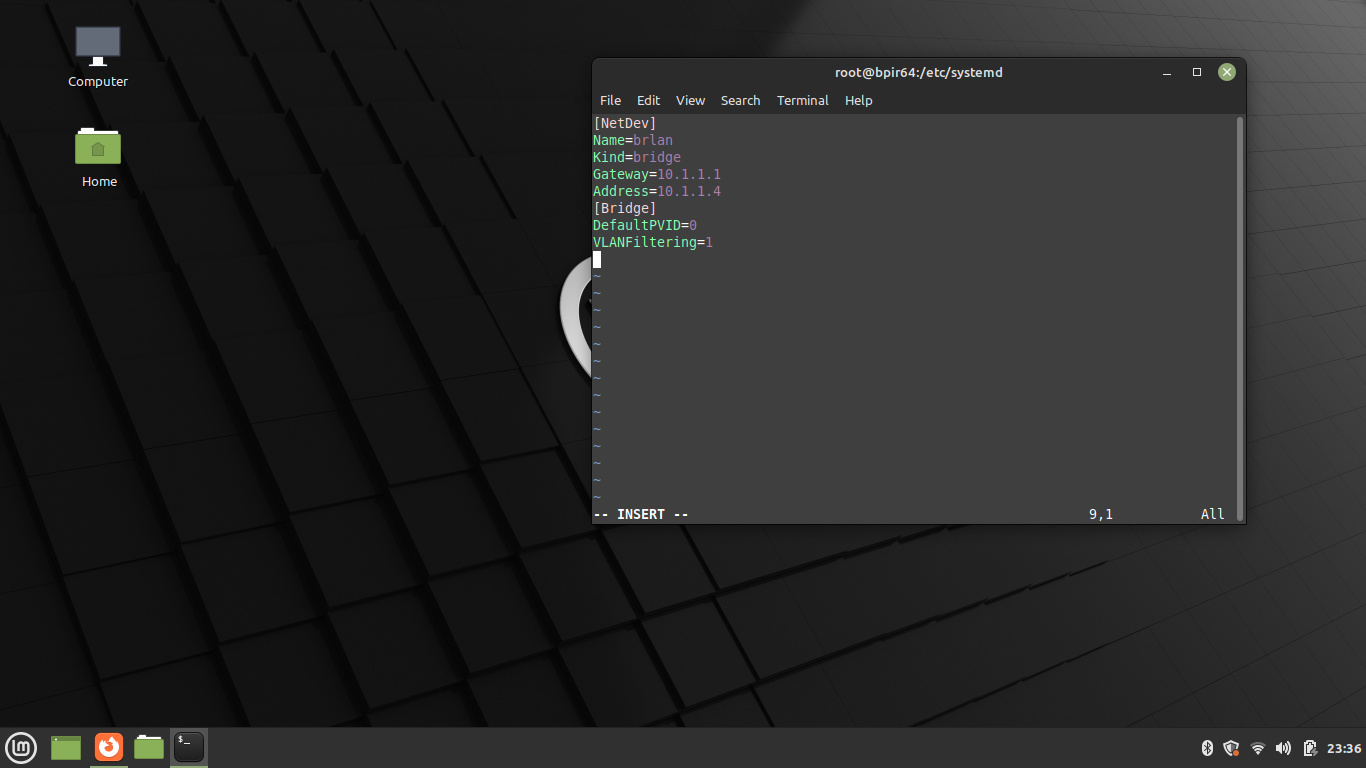Click the VLANFiltering=1 line
This screenshot has height=768, width=1366.
[653, 242]
